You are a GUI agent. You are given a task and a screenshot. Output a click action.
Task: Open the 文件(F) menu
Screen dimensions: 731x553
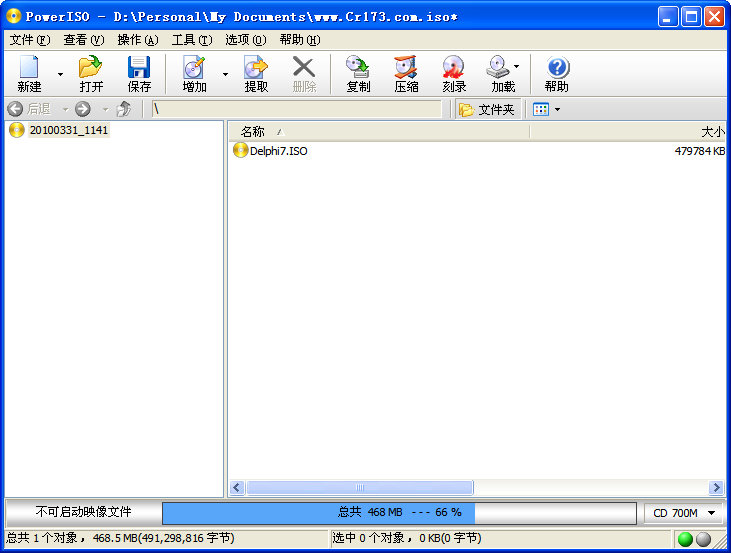tap(29, 40)
